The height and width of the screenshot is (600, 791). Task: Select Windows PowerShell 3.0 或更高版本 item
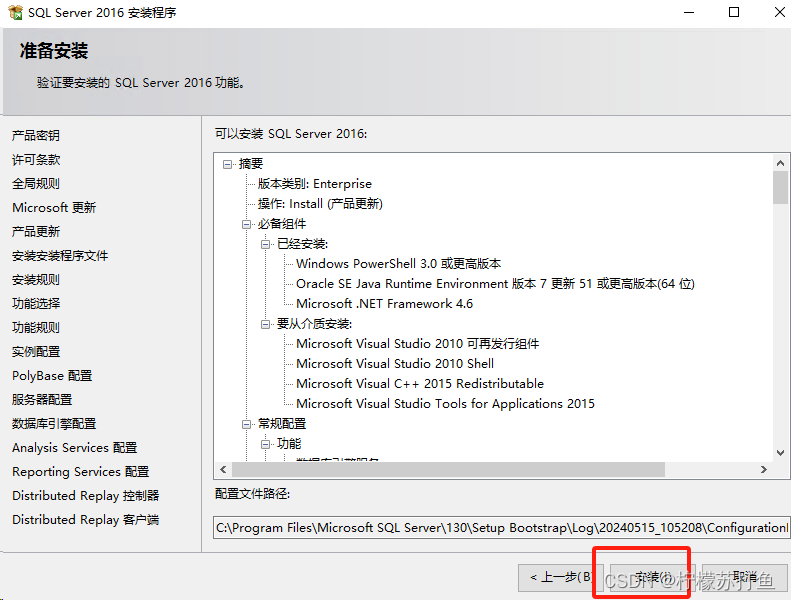[399, 264]
